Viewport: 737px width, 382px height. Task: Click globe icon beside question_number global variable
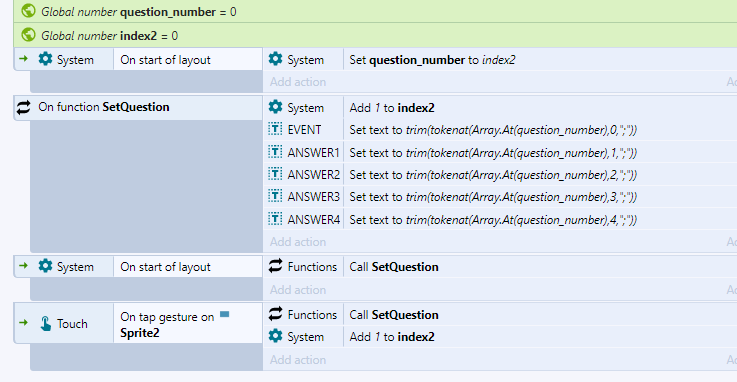click(29, 11)
